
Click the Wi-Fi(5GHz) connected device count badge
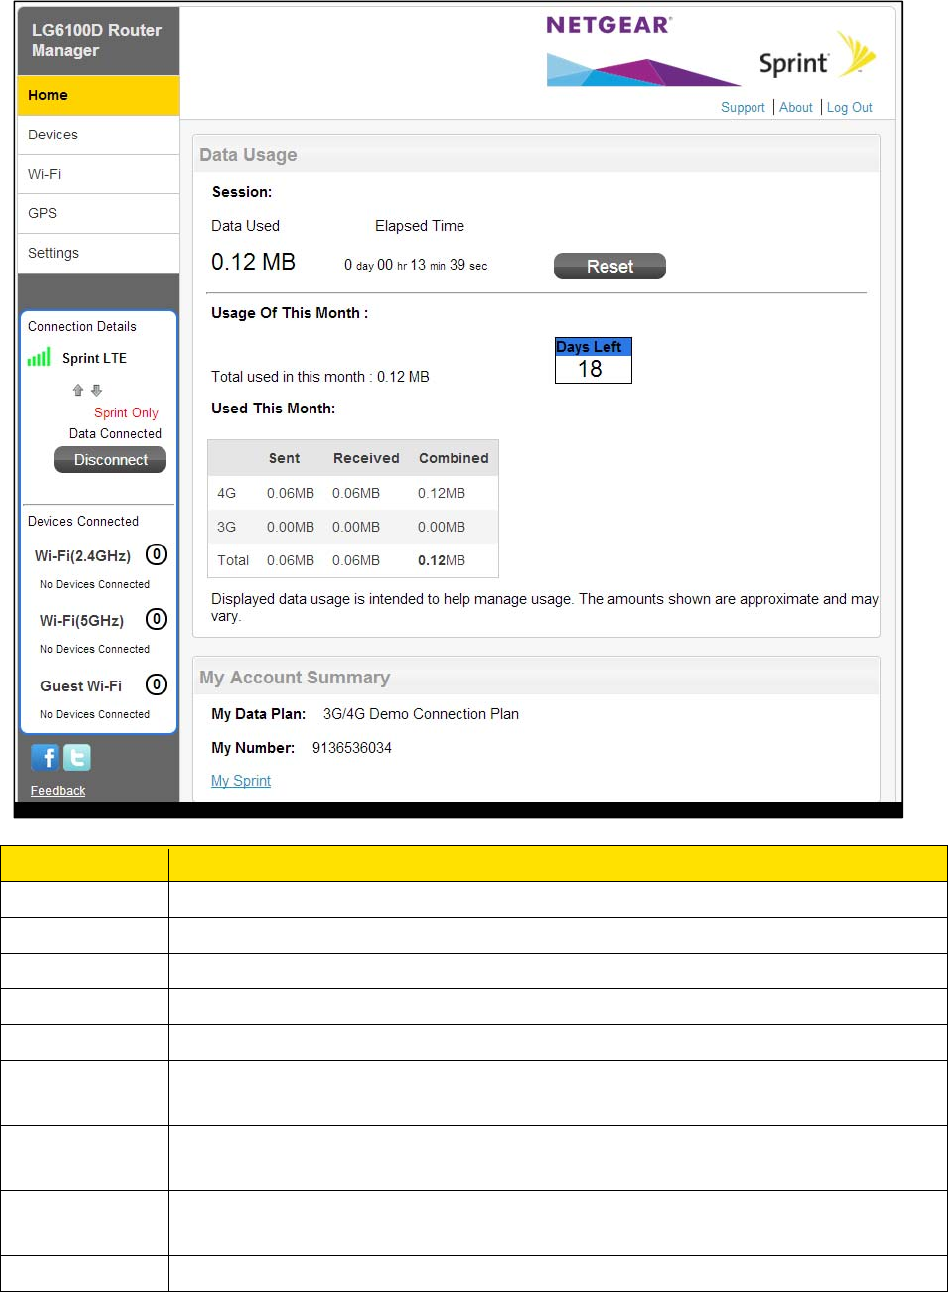[156, 619]
